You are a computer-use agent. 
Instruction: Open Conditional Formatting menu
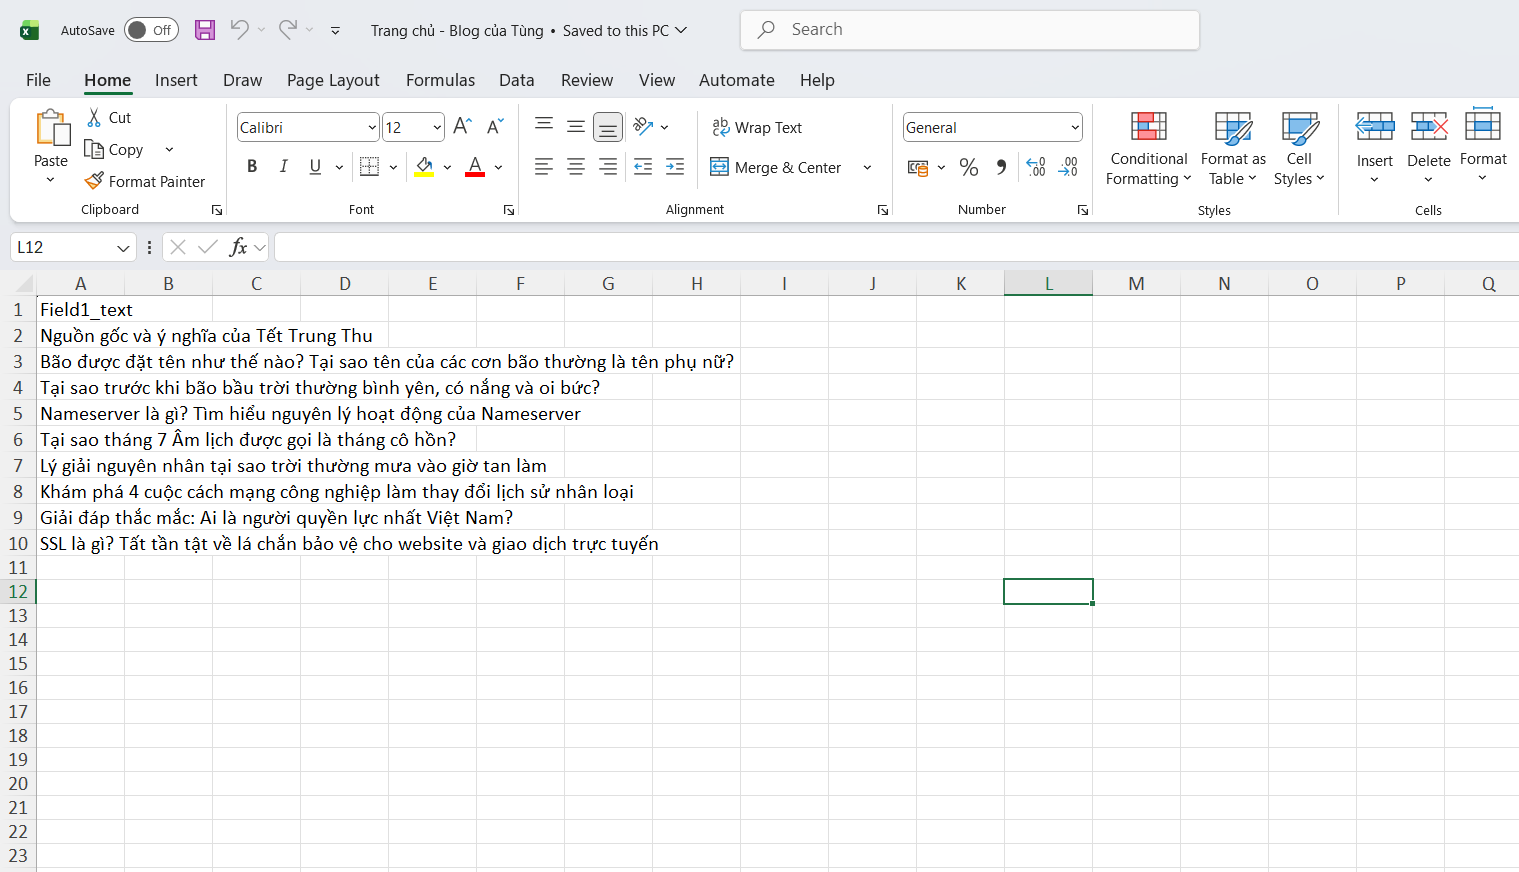tap(1148, 149)
